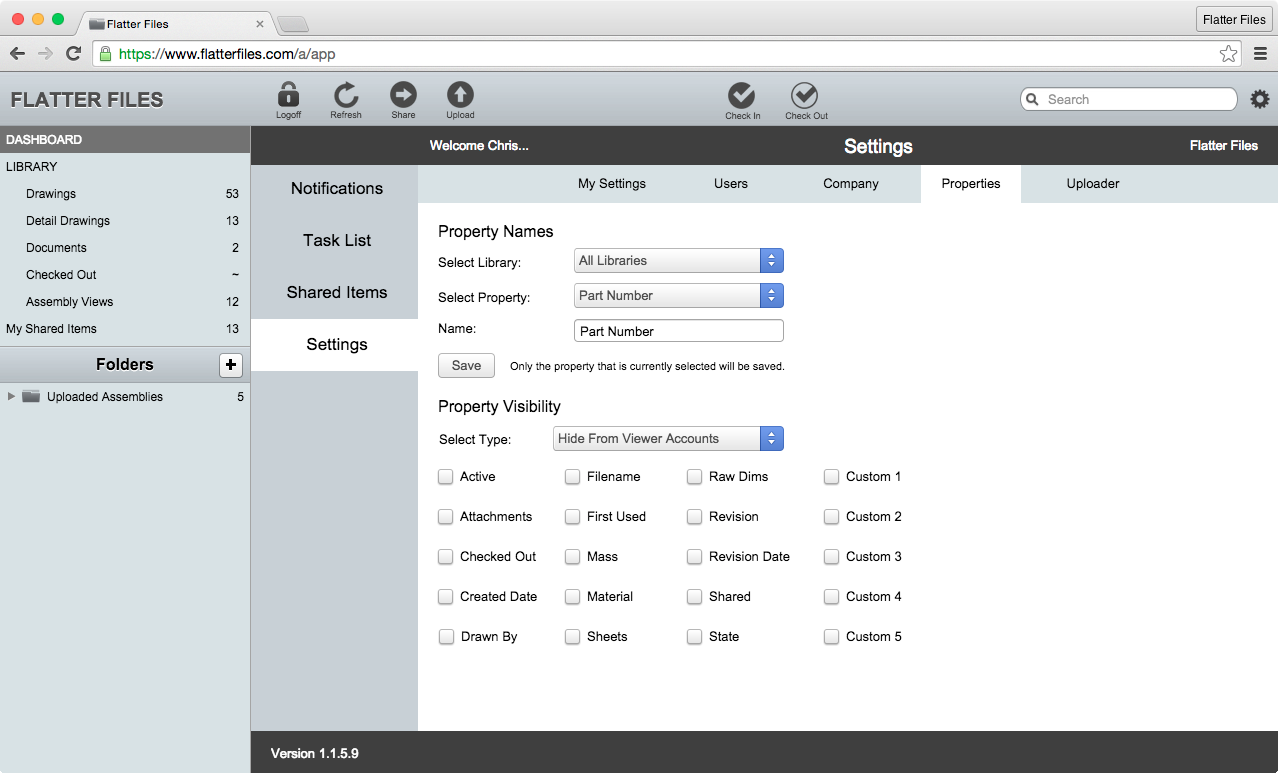
Task: Tick the Checked Out checkbox
Action: pos(446,557)
